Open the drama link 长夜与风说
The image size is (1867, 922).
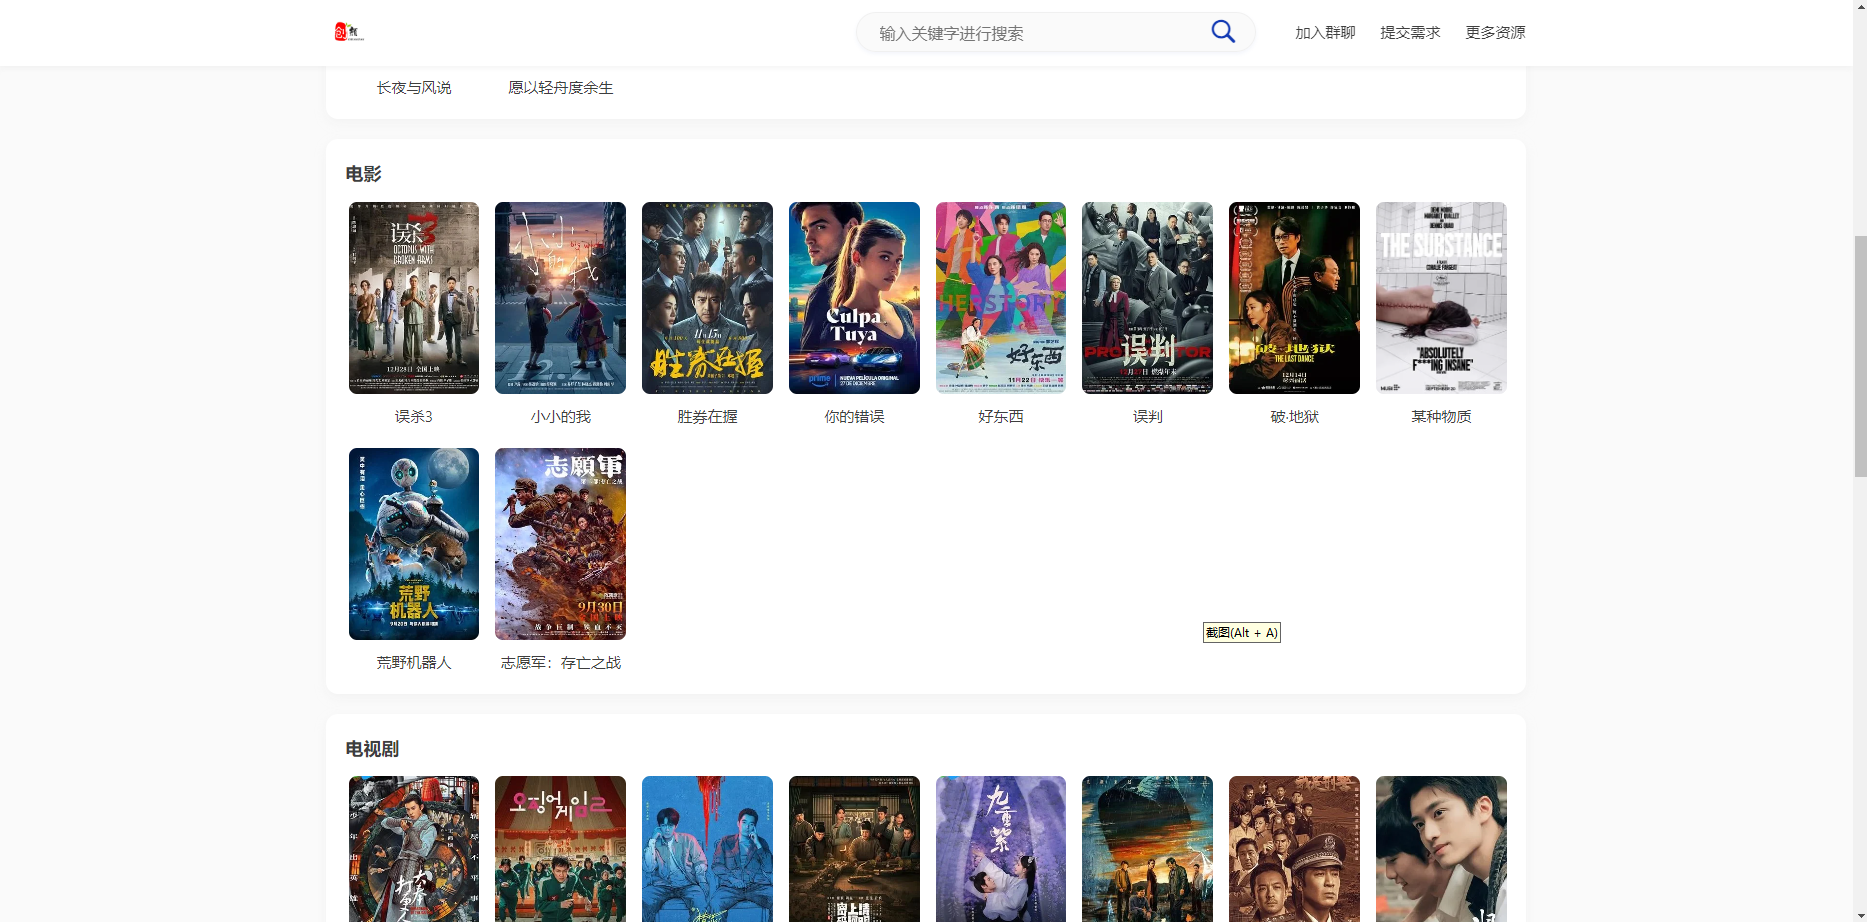pos(413,87)
